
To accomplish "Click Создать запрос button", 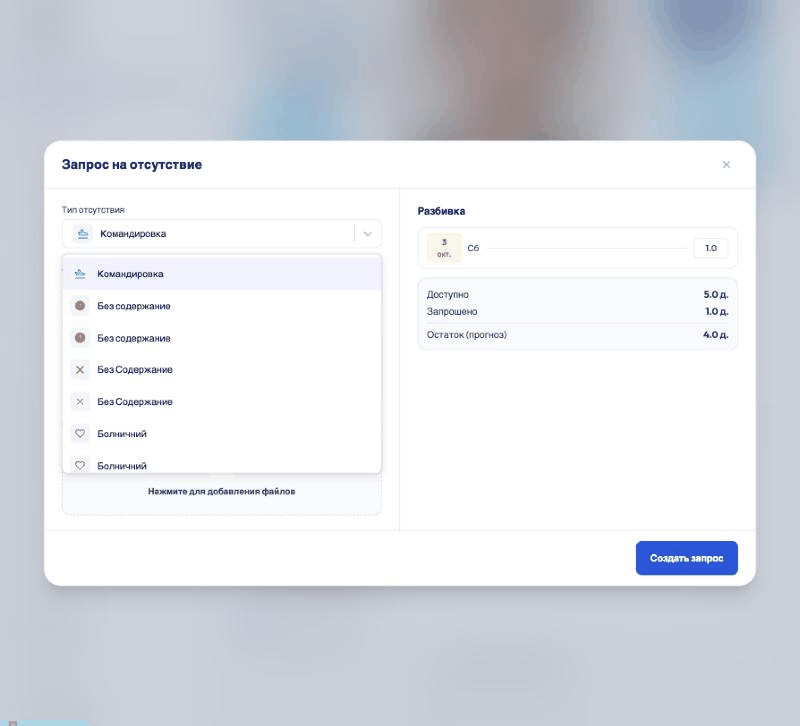I will click(x=686, y=558).
